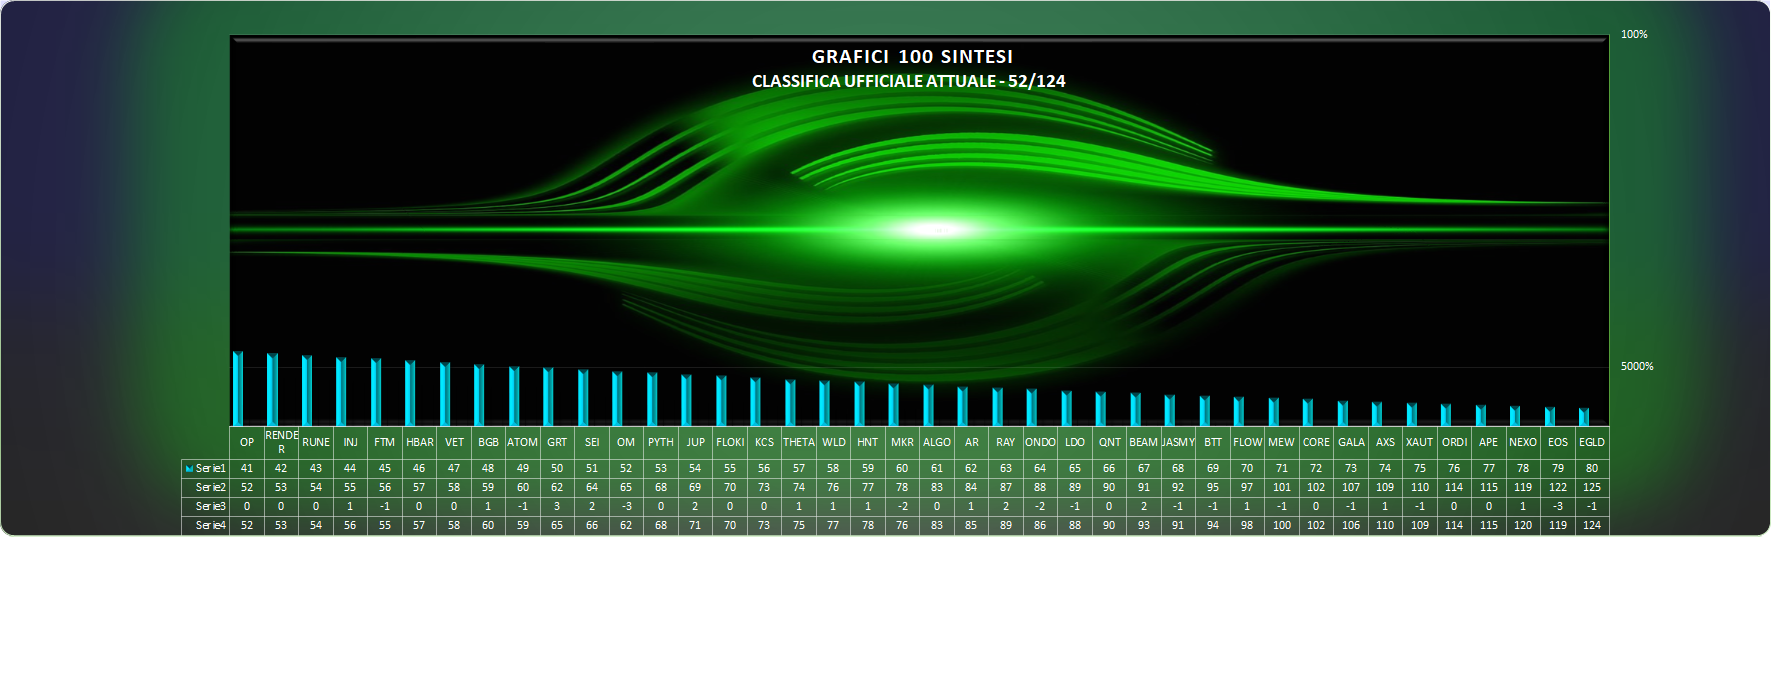
Task: Select the JASMY column header
Action: [x=1178, y=442]
